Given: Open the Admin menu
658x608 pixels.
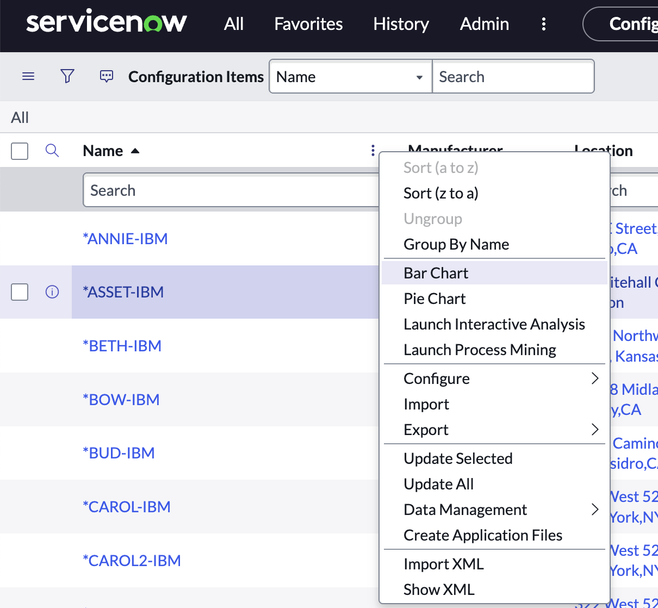Looking at the screenshot, I should [484, 24].
